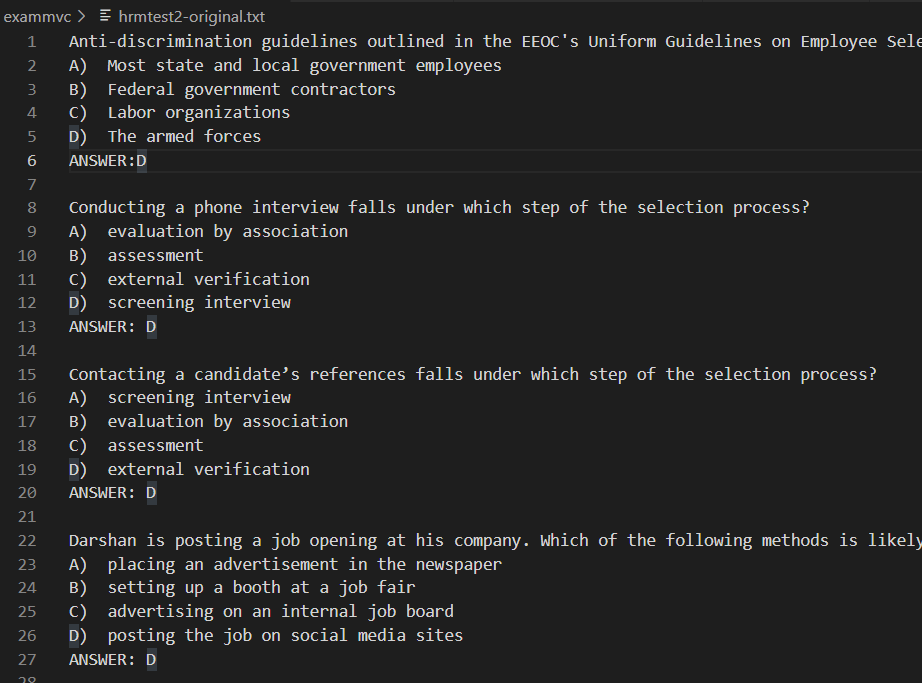
Task: Click the word Darshan on line 22
Action: click(x=104, y=540)
